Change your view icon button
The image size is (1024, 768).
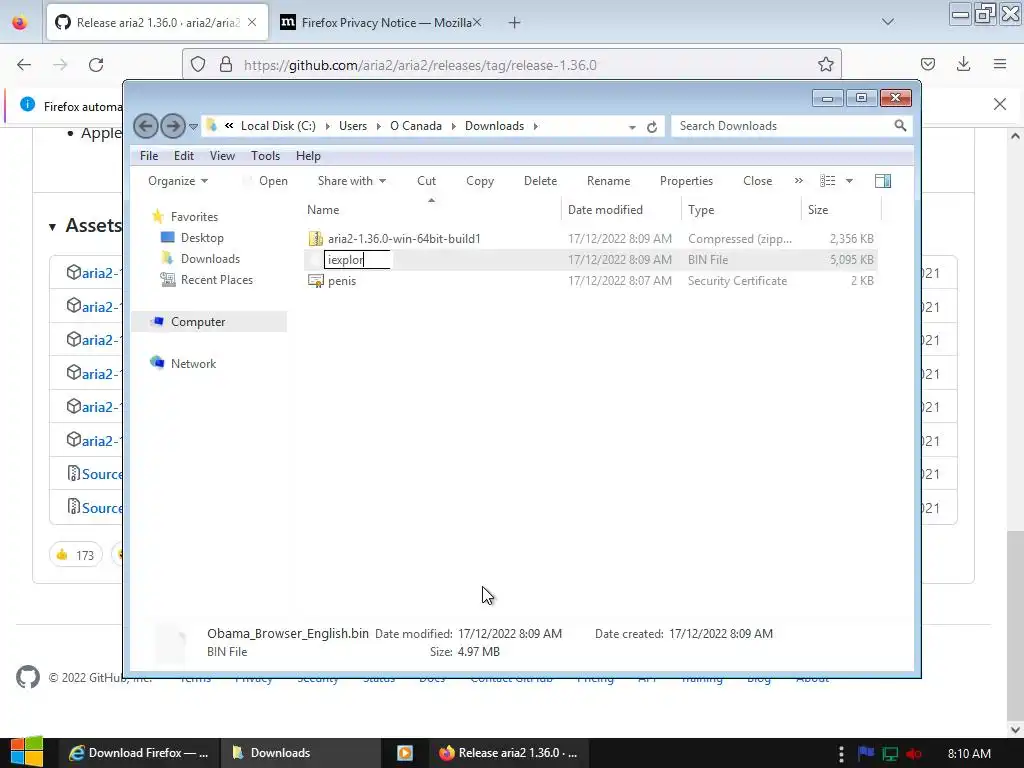[x=827, y=181]
